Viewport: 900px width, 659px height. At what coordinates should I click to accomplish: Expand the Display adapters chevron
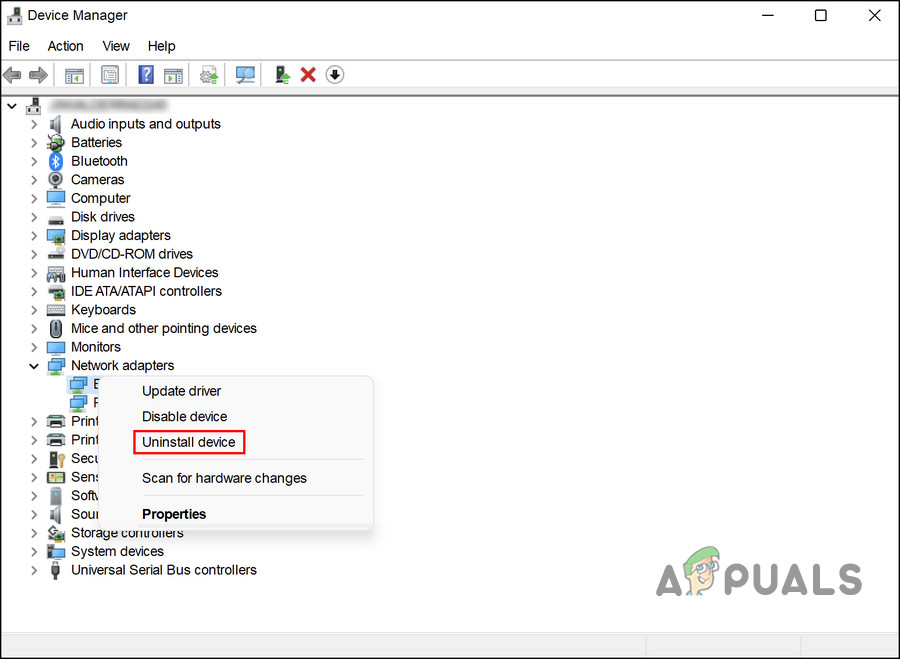click(34, 236)
